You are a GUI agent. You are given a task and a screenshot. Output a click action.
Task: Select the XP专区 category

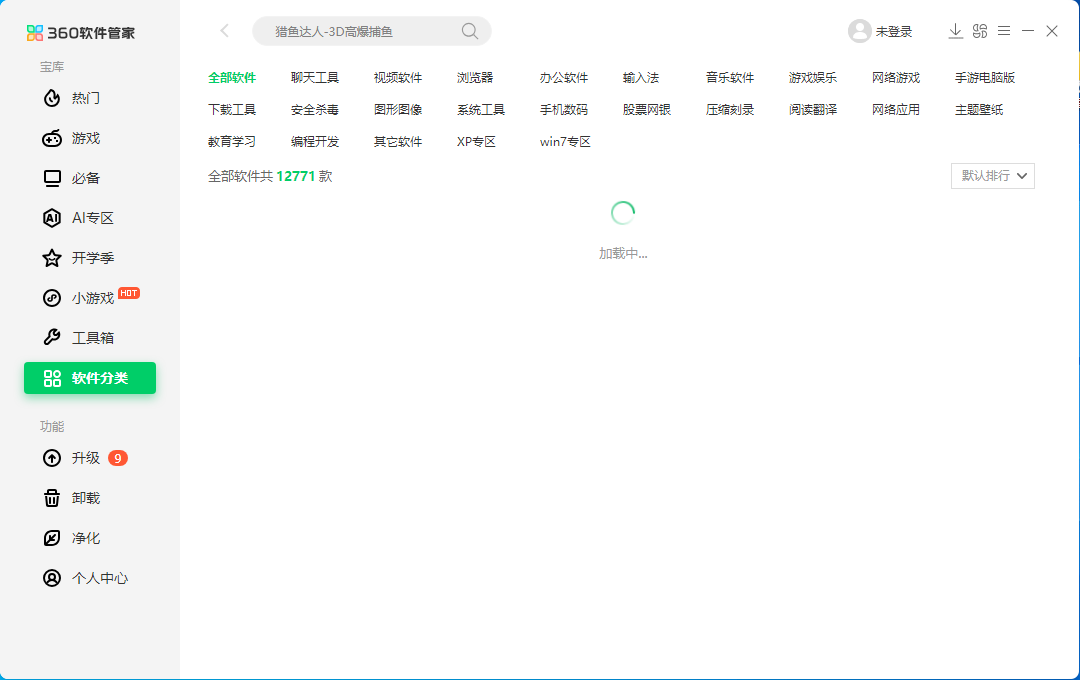point(476,142)
